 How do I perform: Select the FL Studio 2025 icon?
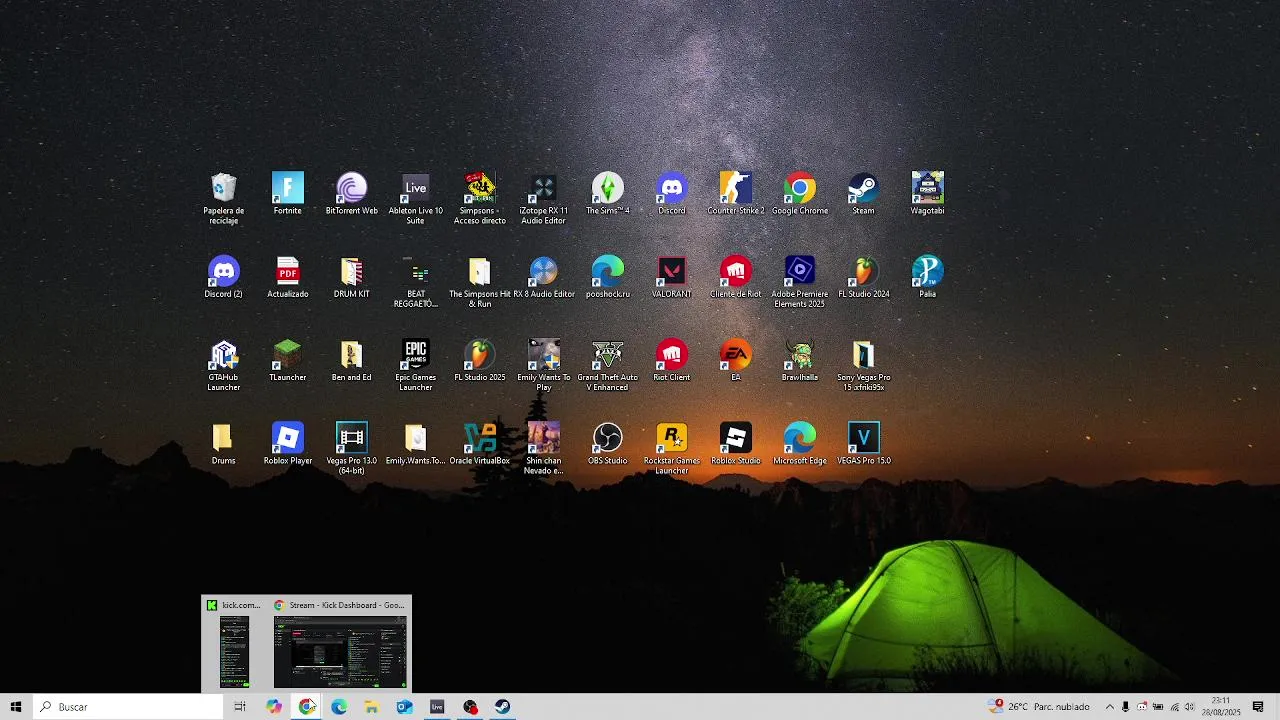[x=480, y=360]
